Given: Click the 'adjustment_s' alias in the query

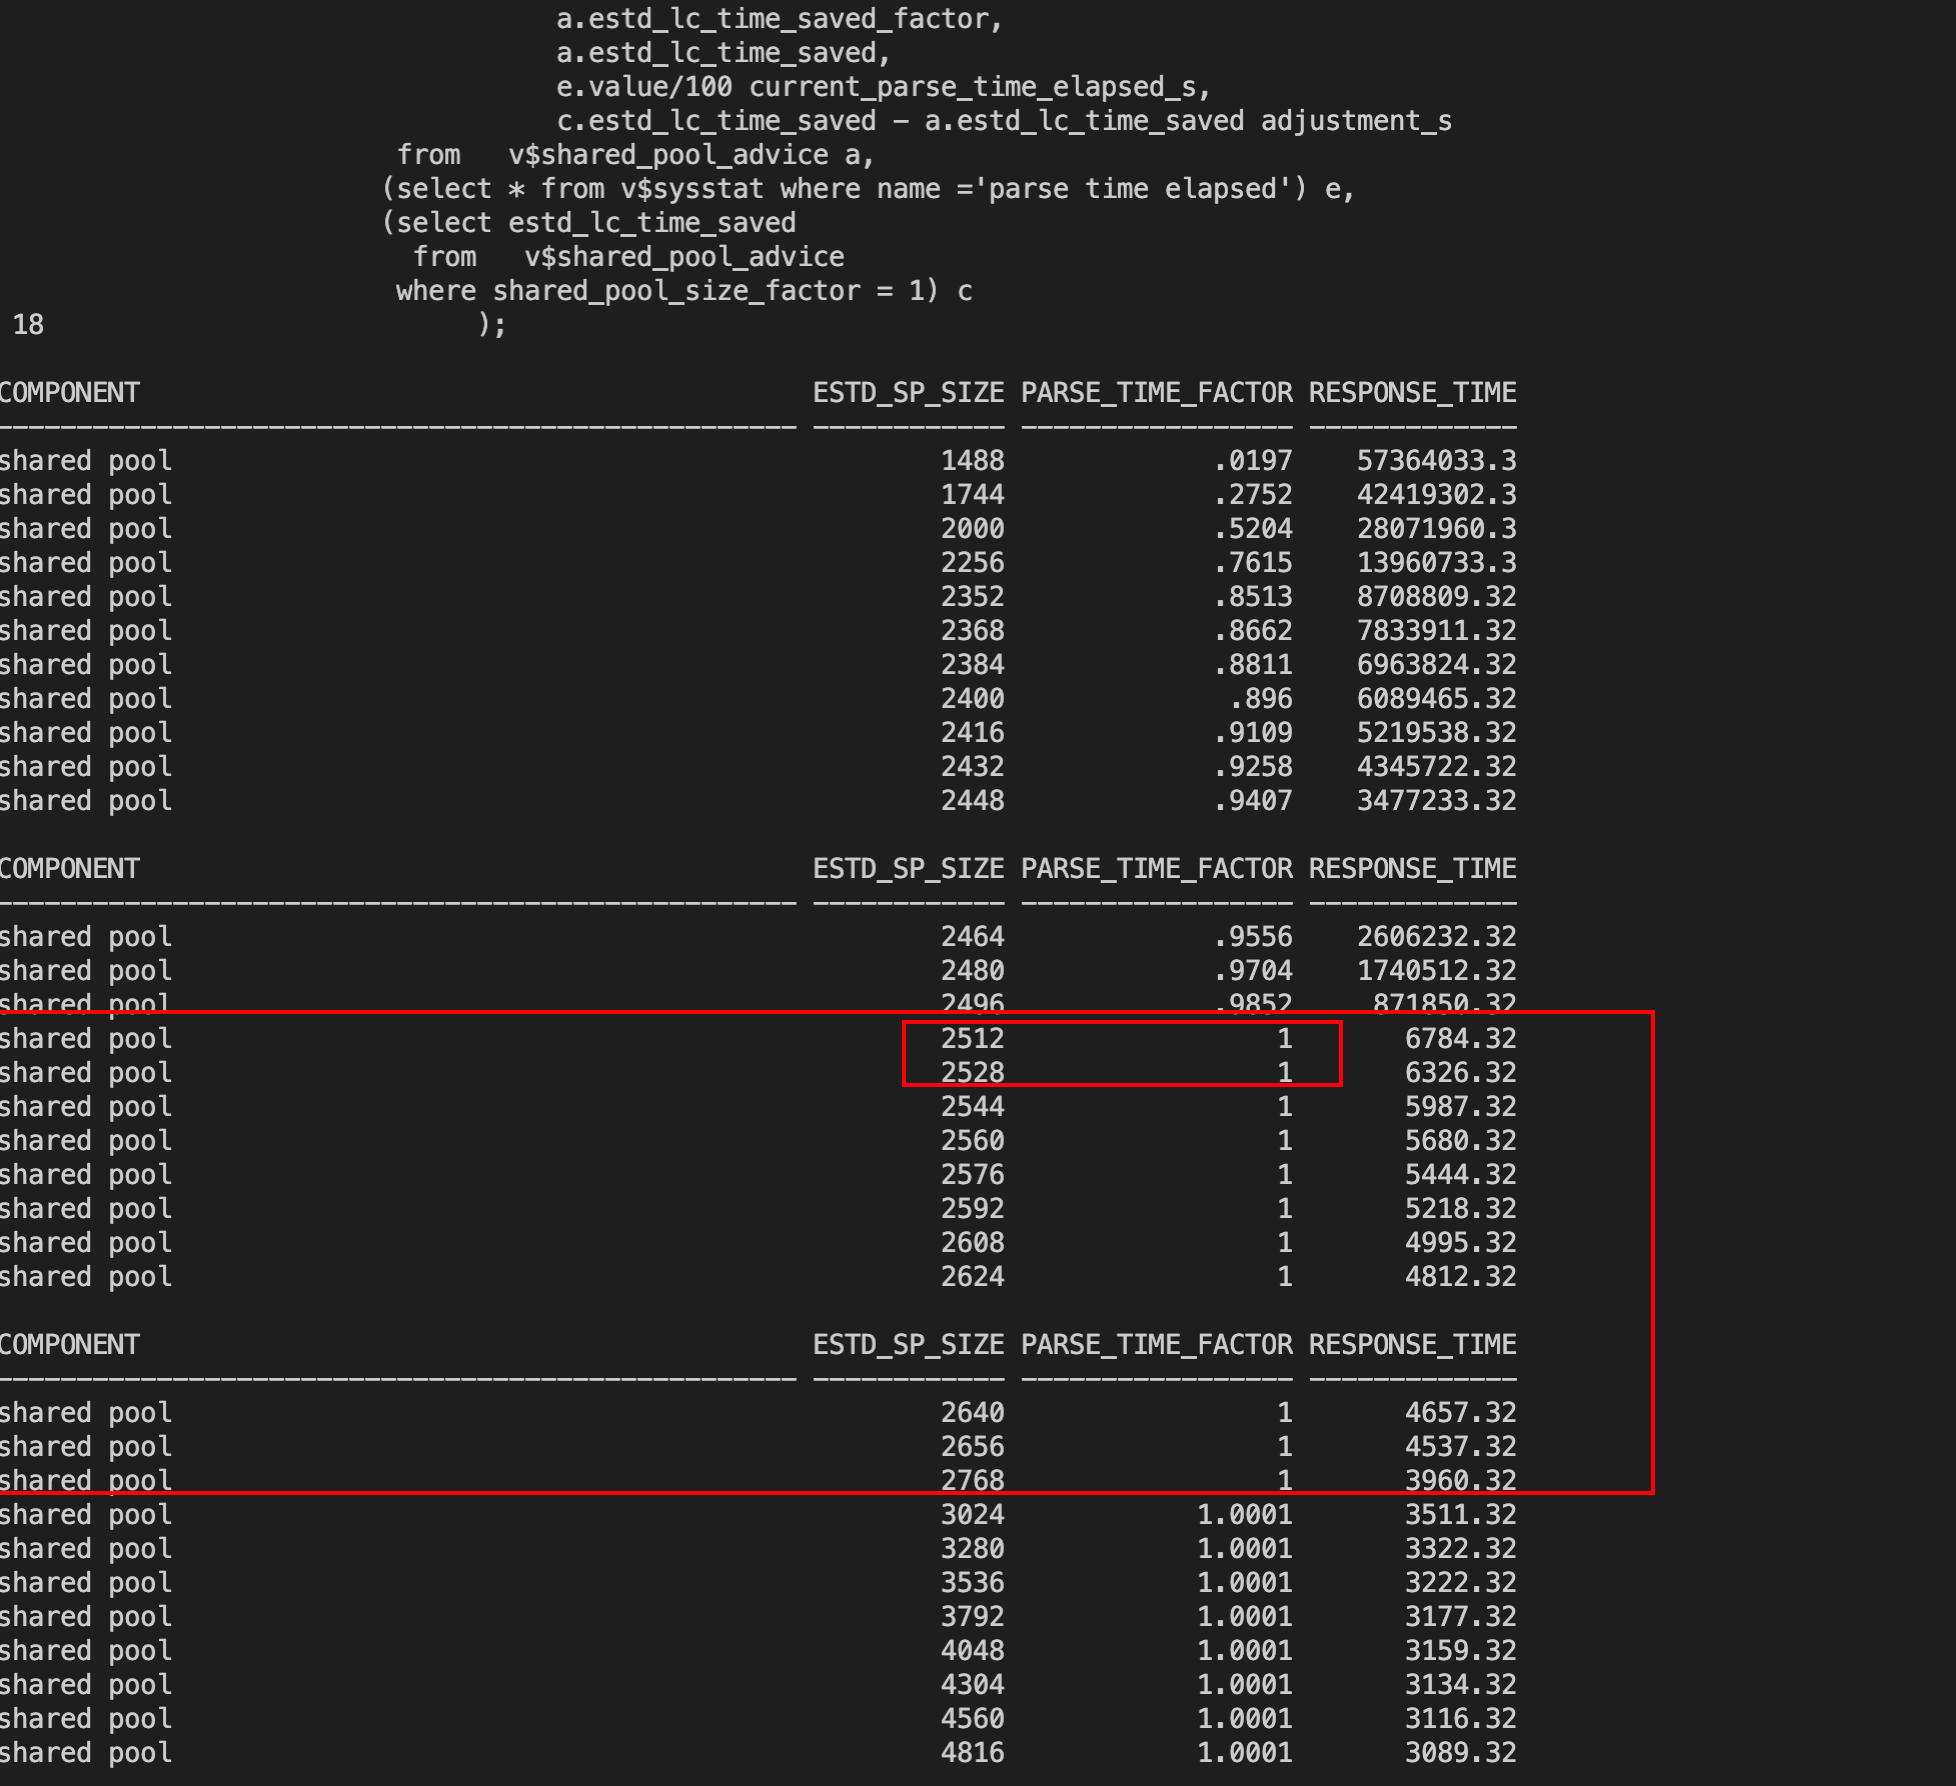Looking at the screenshot, I should click(1356, 120).
